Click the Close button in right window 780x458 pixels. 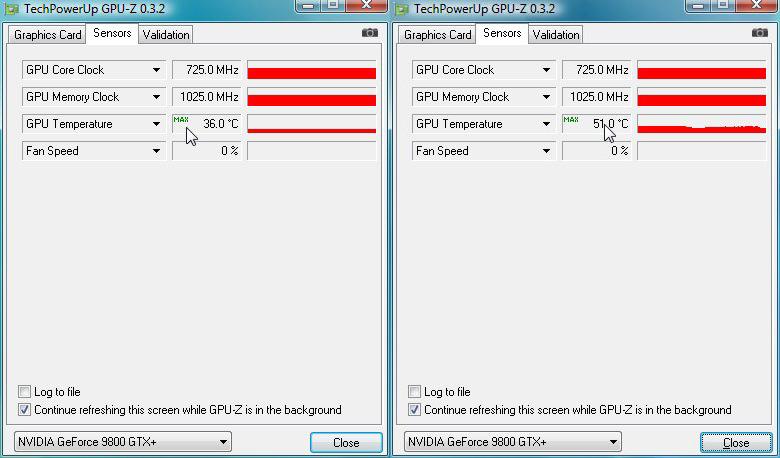click(736, 443)
